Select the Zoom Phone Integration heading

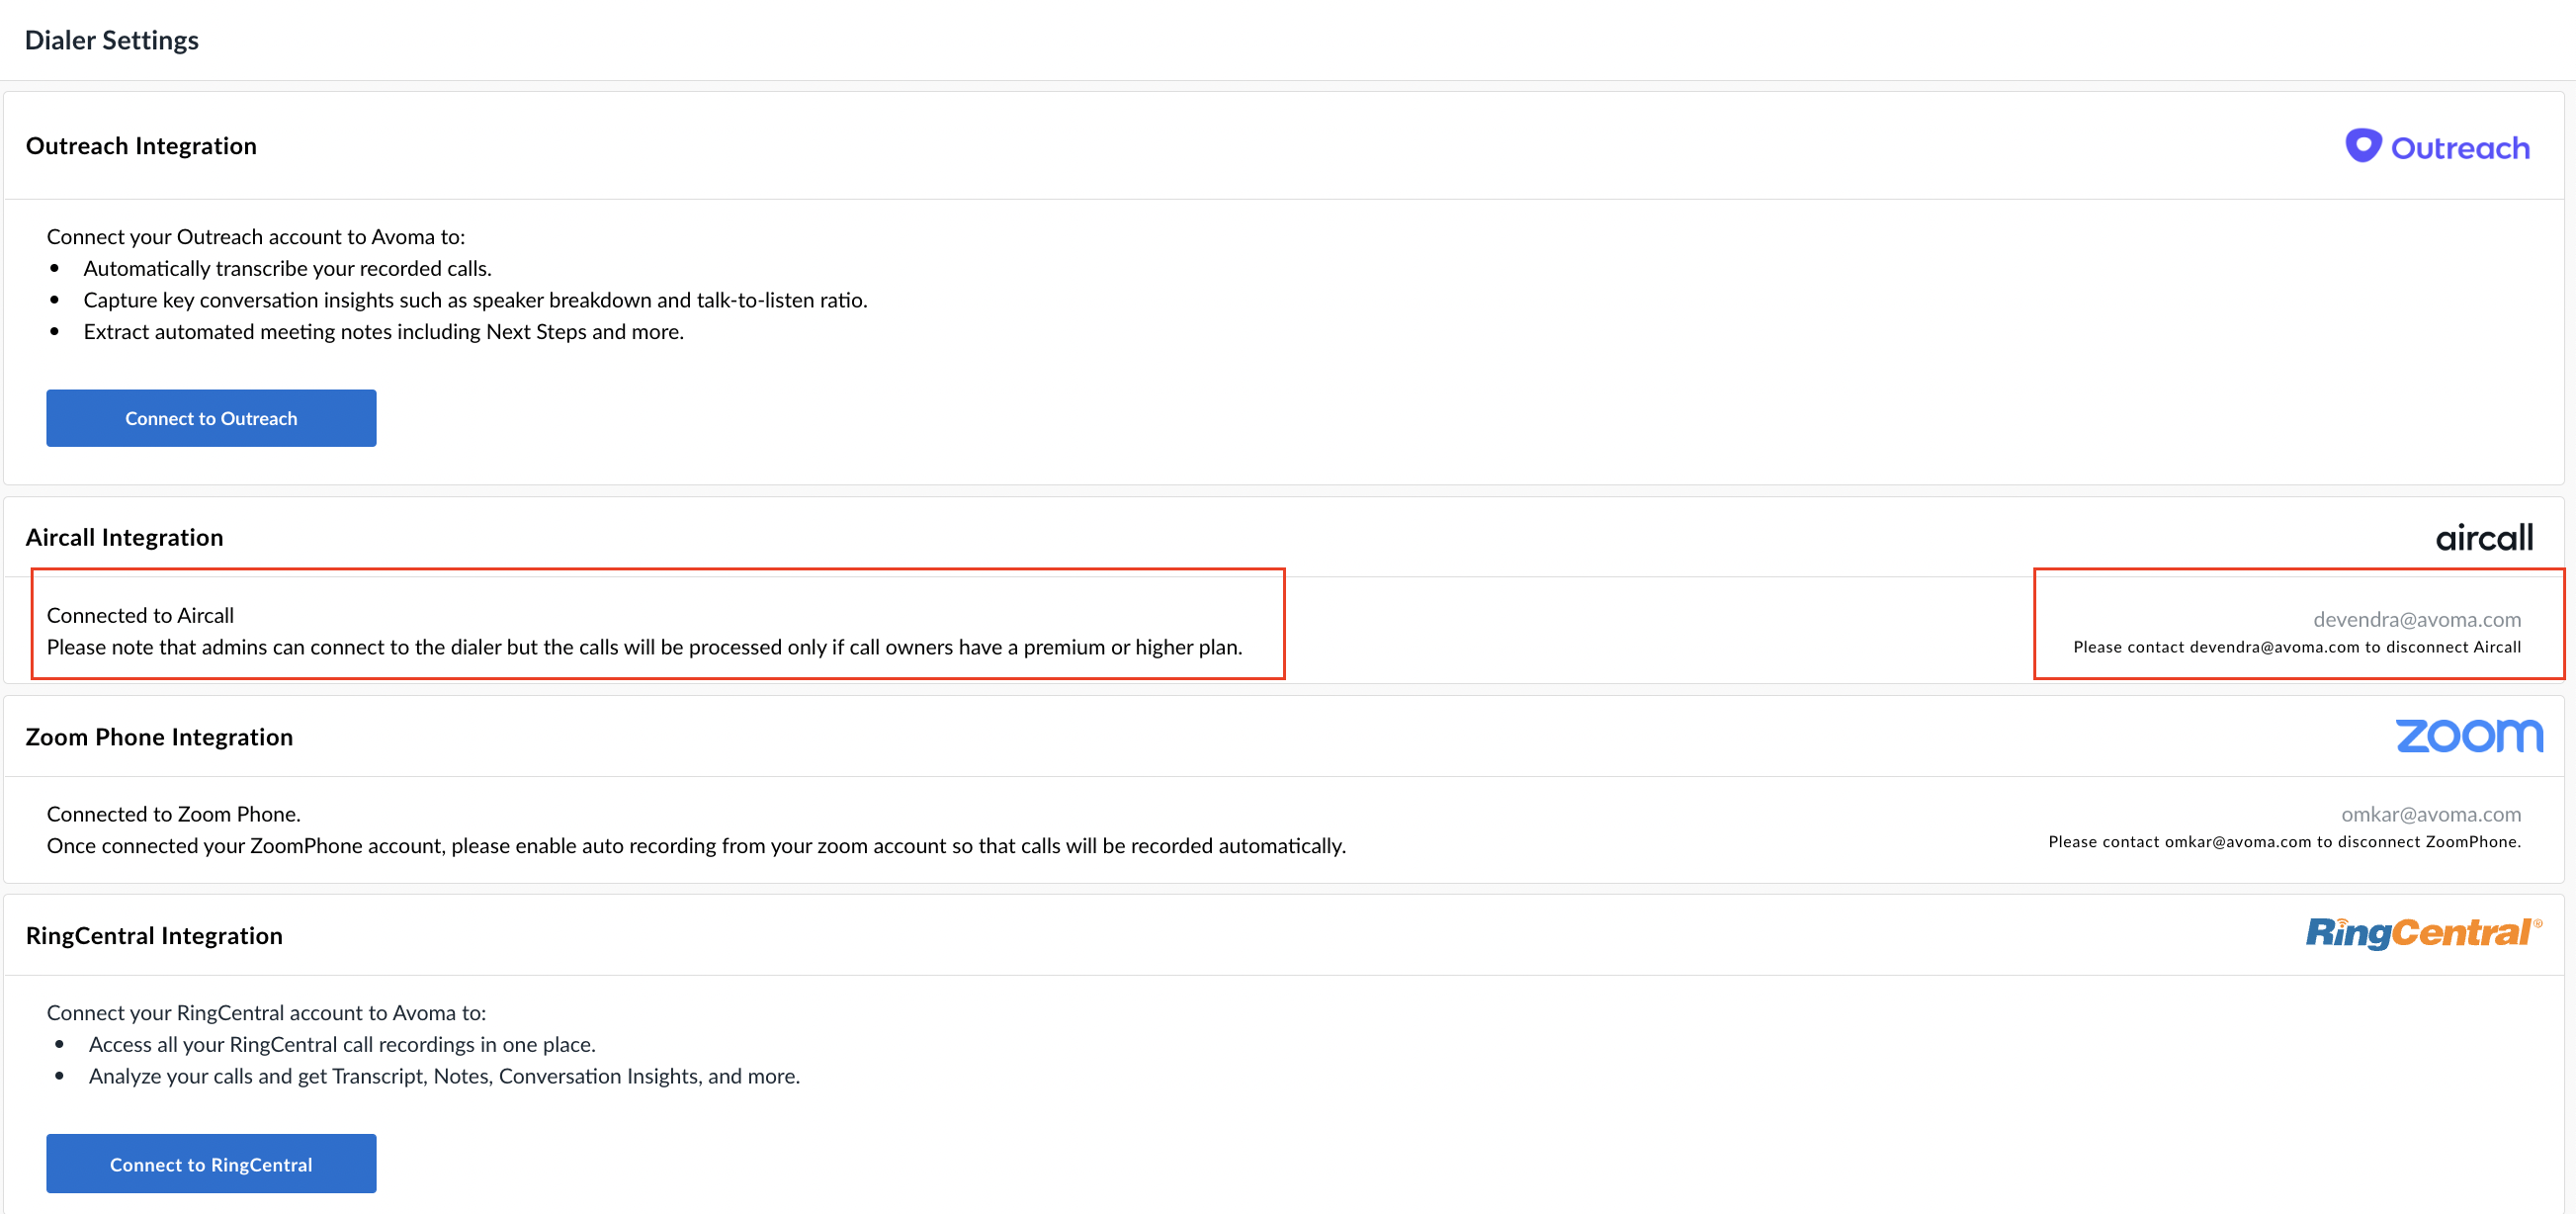[x=159, y=737]
